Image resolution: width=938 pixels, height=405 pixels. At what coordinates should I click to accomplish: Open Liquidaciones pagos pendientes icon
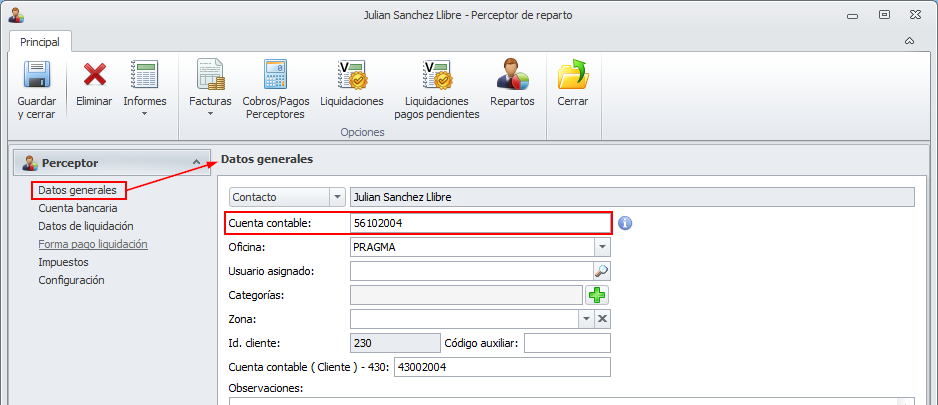pos(437,75)
